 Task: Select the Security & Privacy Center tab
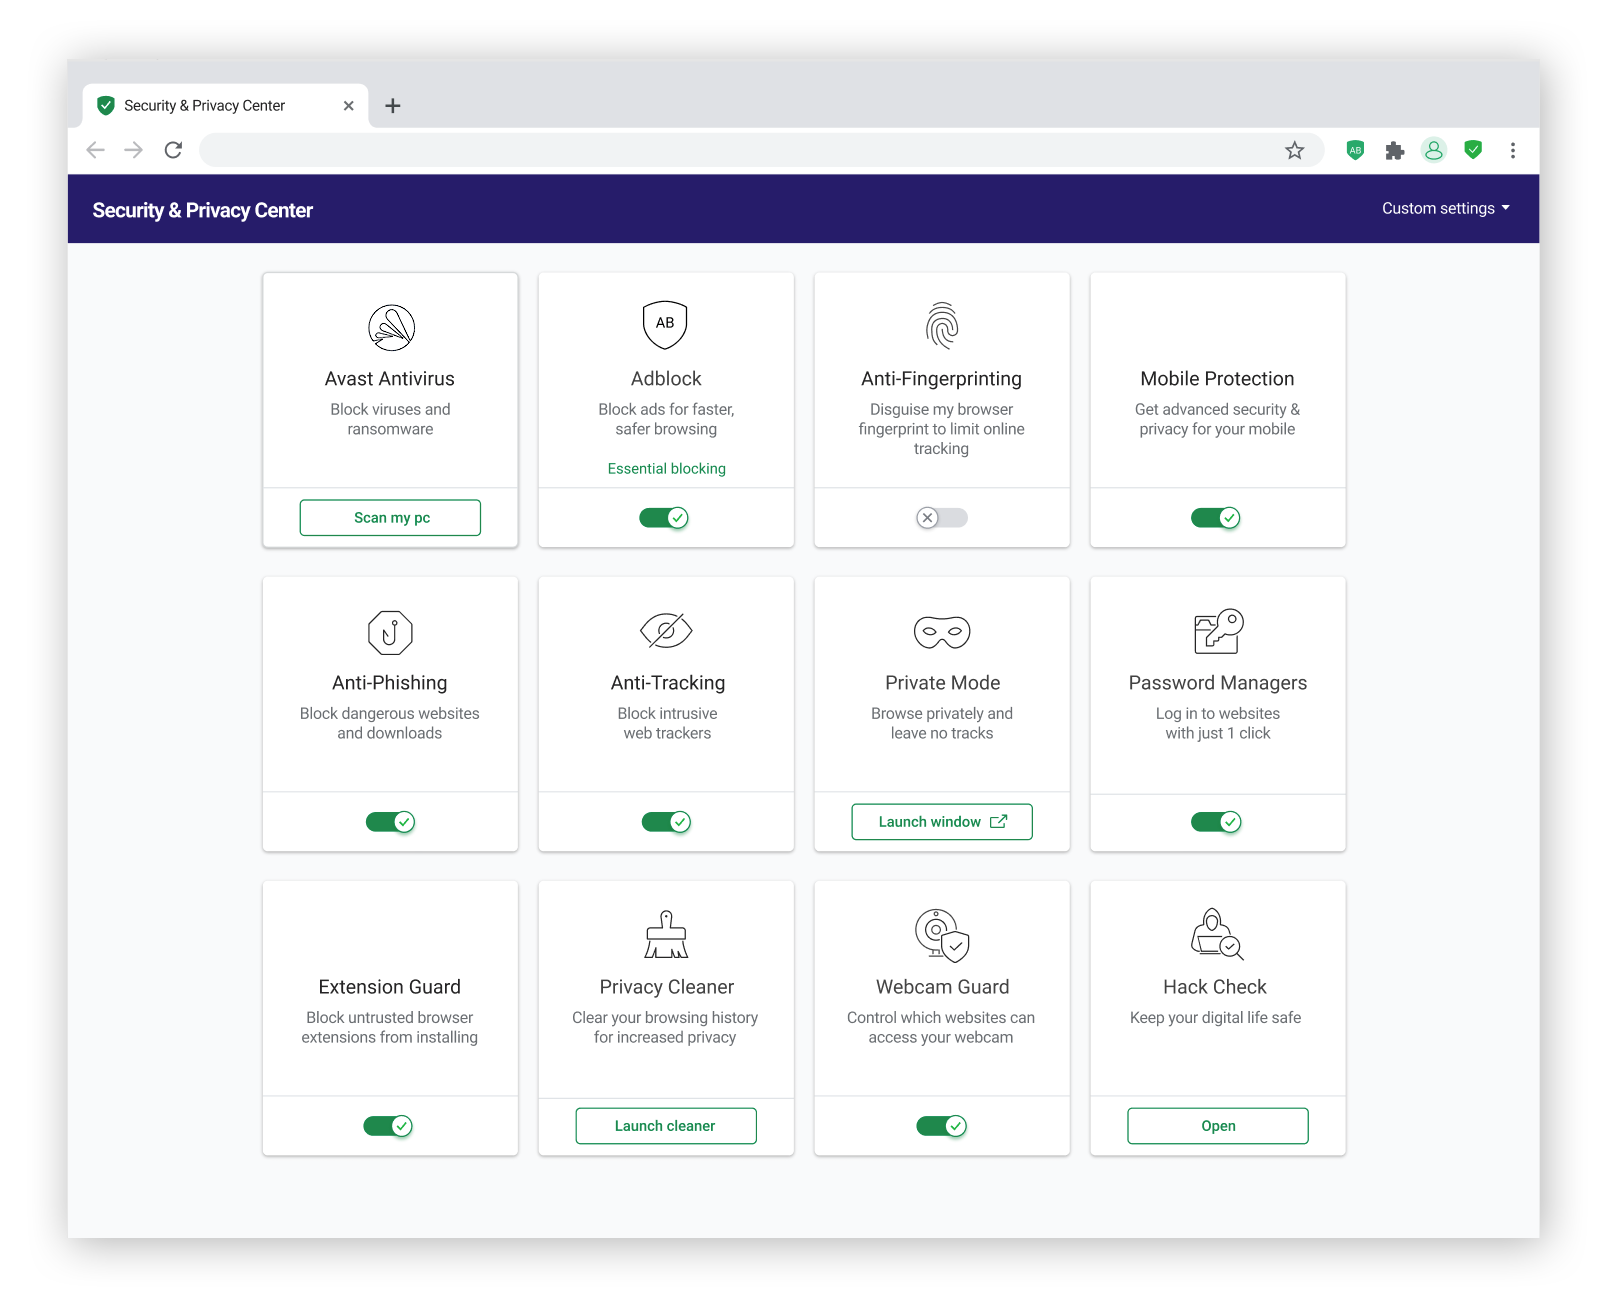225,105
